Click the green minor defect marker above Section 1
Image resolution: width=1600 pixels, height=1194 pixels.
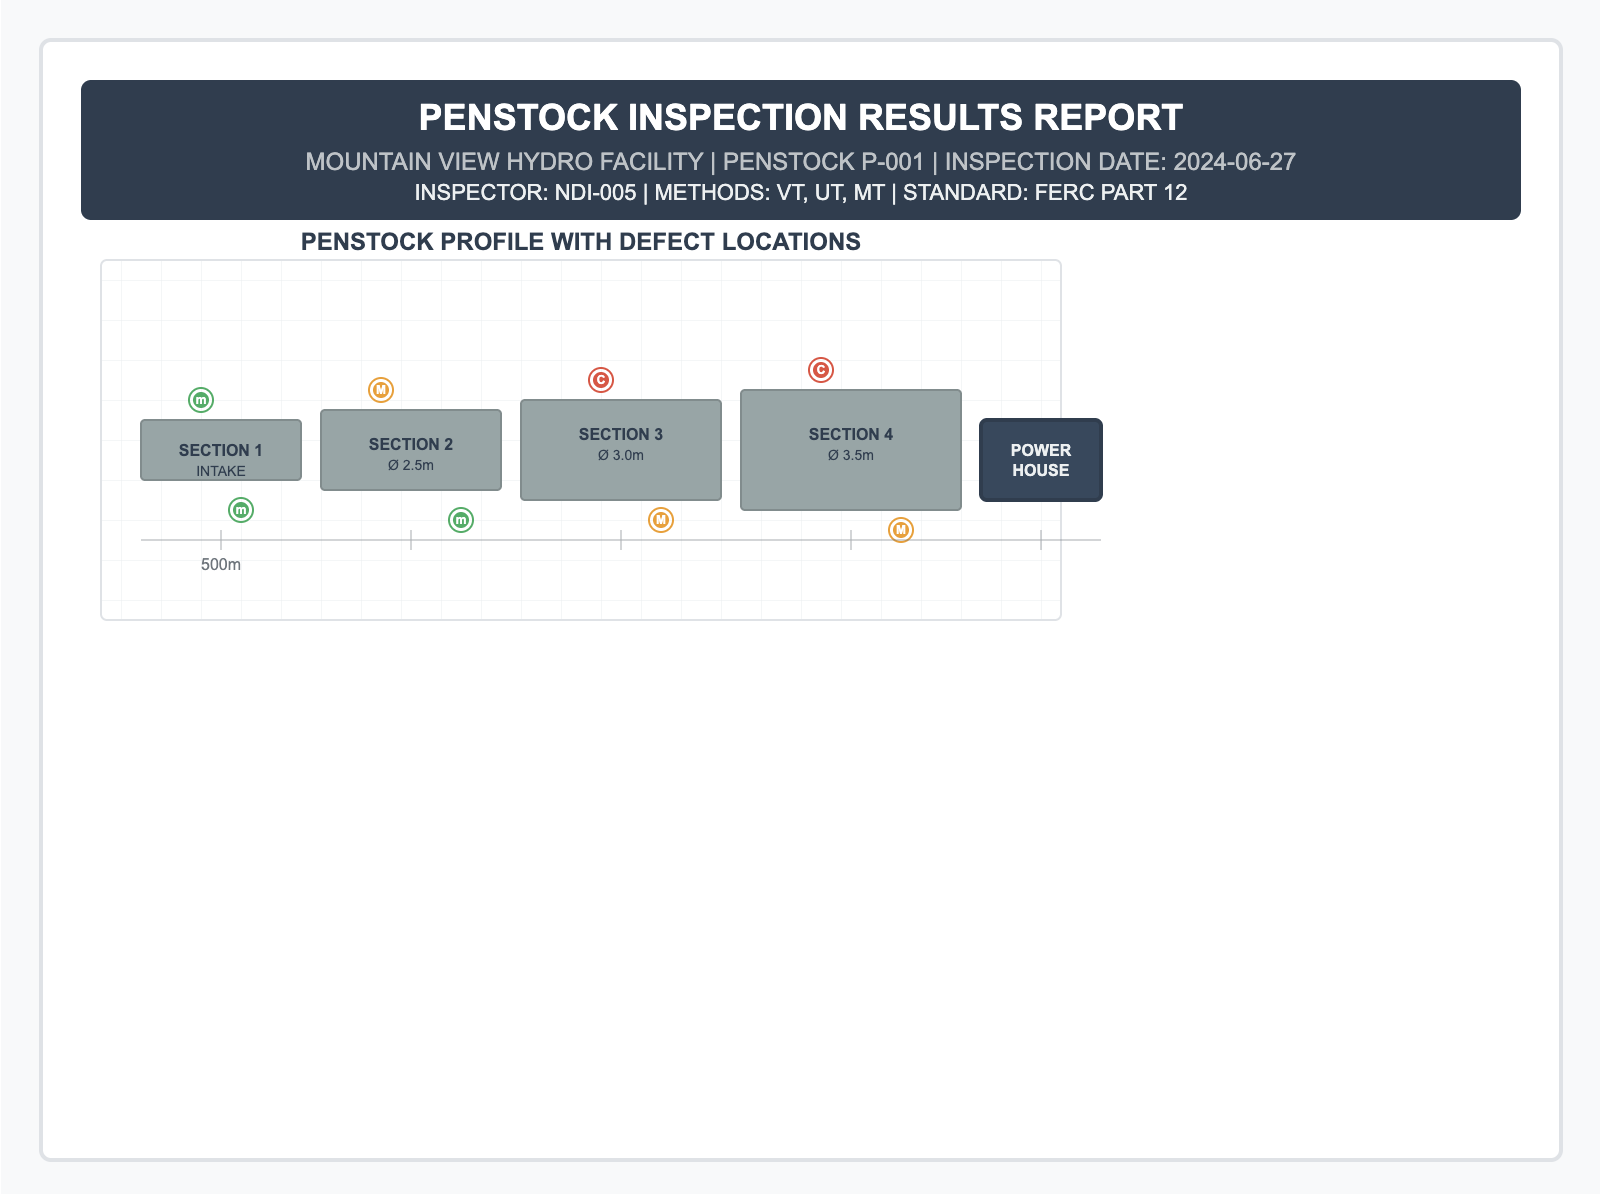click(x=201, y=400)
